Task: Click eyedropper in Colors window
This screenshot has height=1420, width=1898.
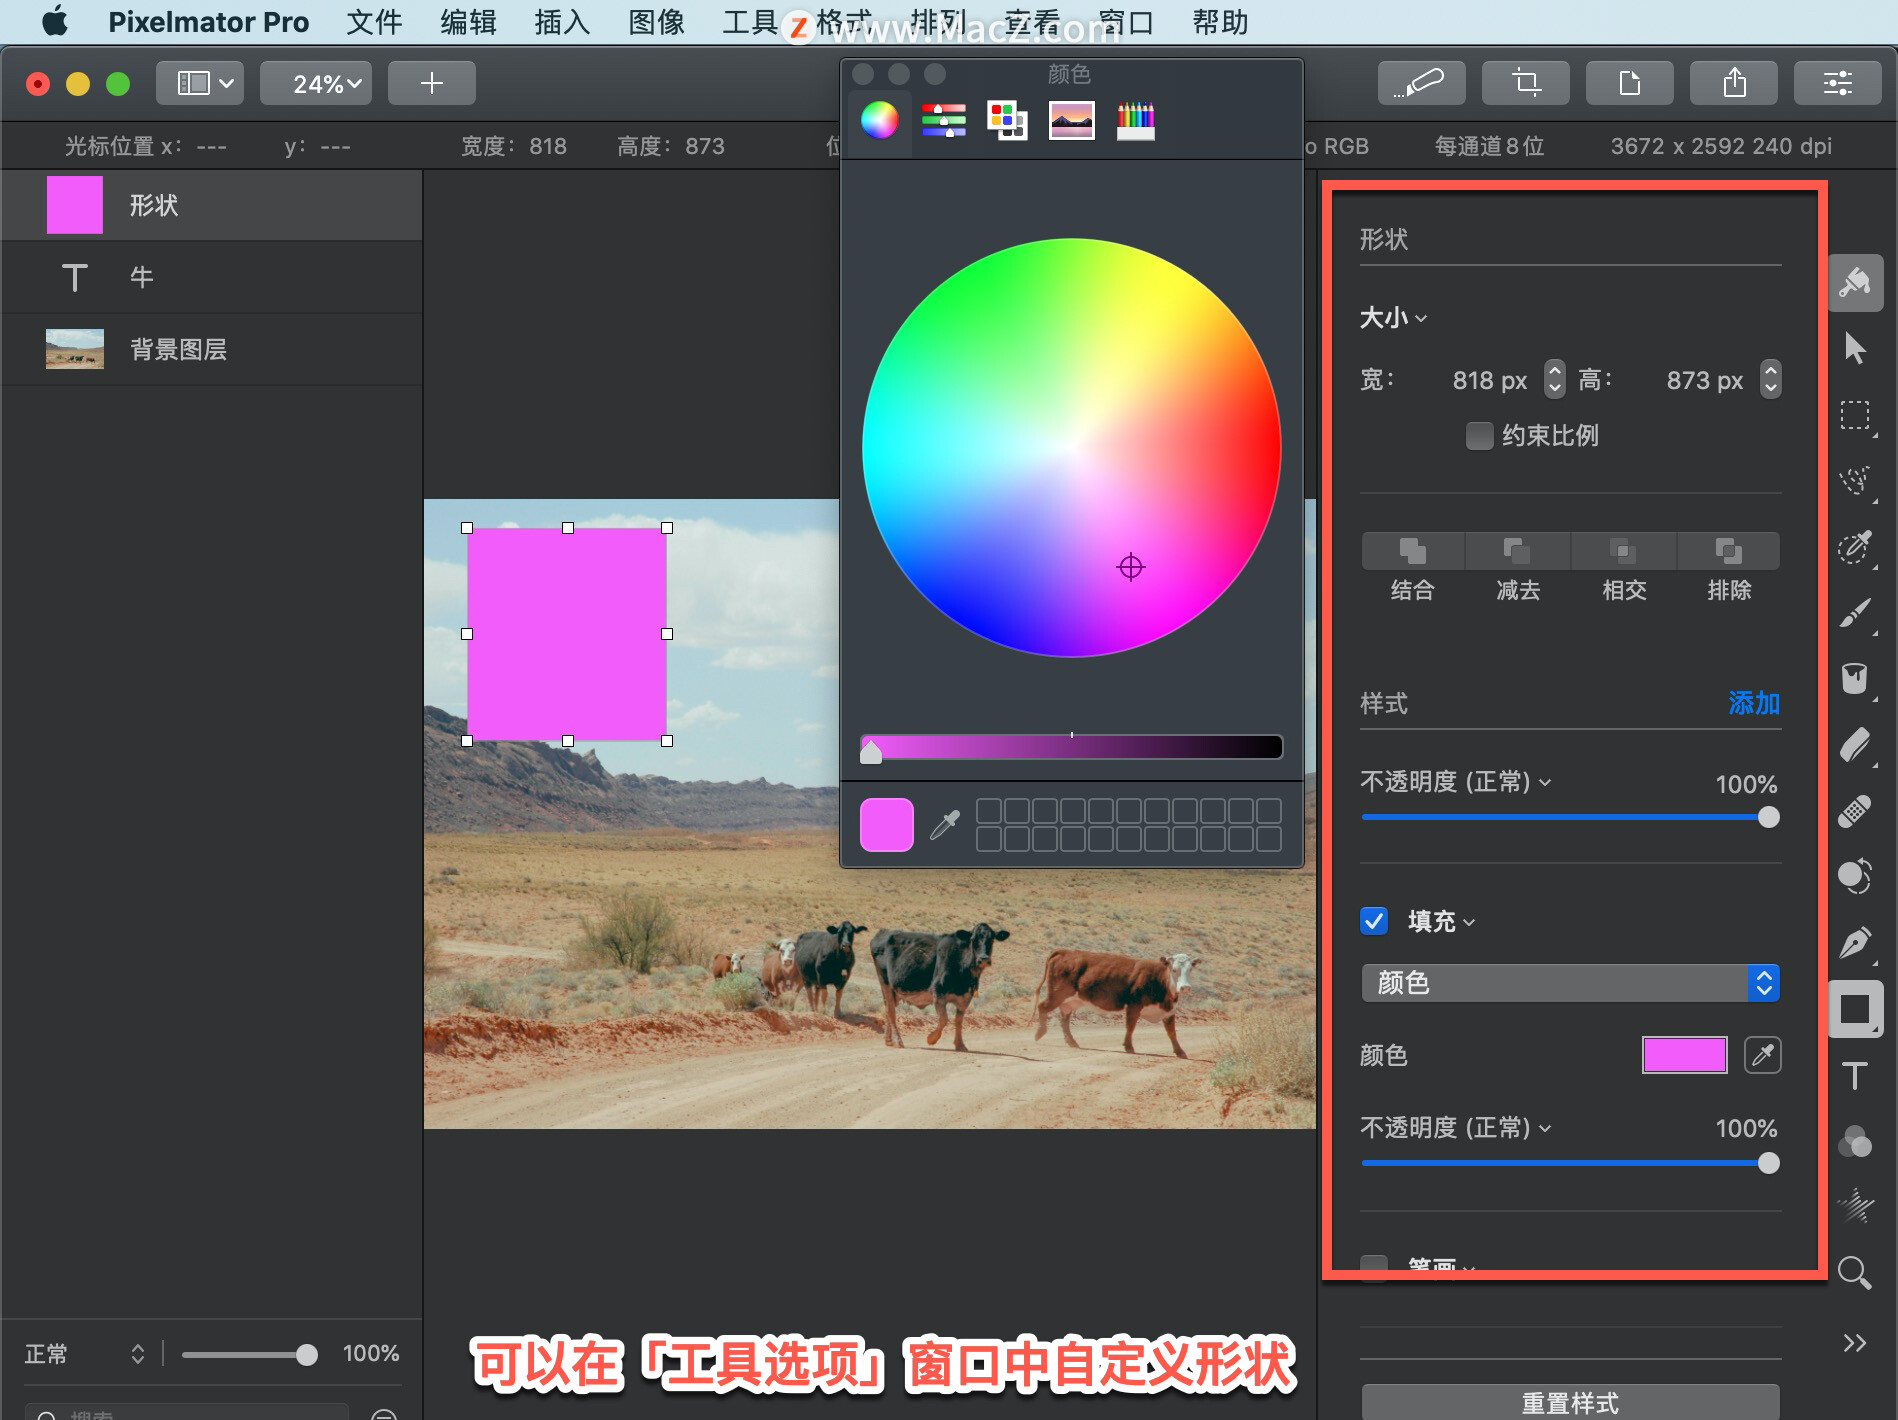Action: [x=945, y=825]
